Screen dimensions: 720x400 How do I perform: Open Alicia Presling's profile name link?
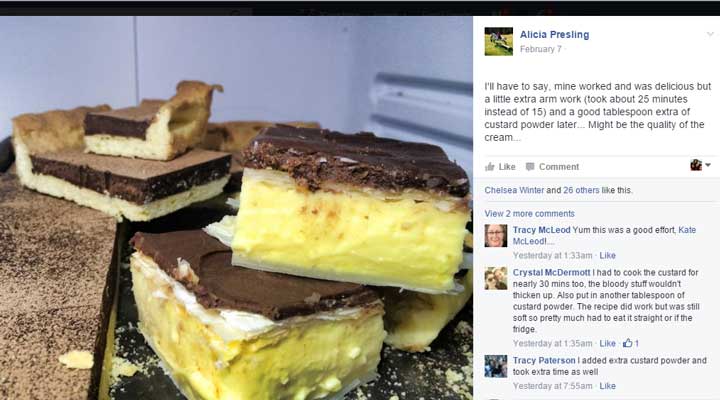point(554,34)
